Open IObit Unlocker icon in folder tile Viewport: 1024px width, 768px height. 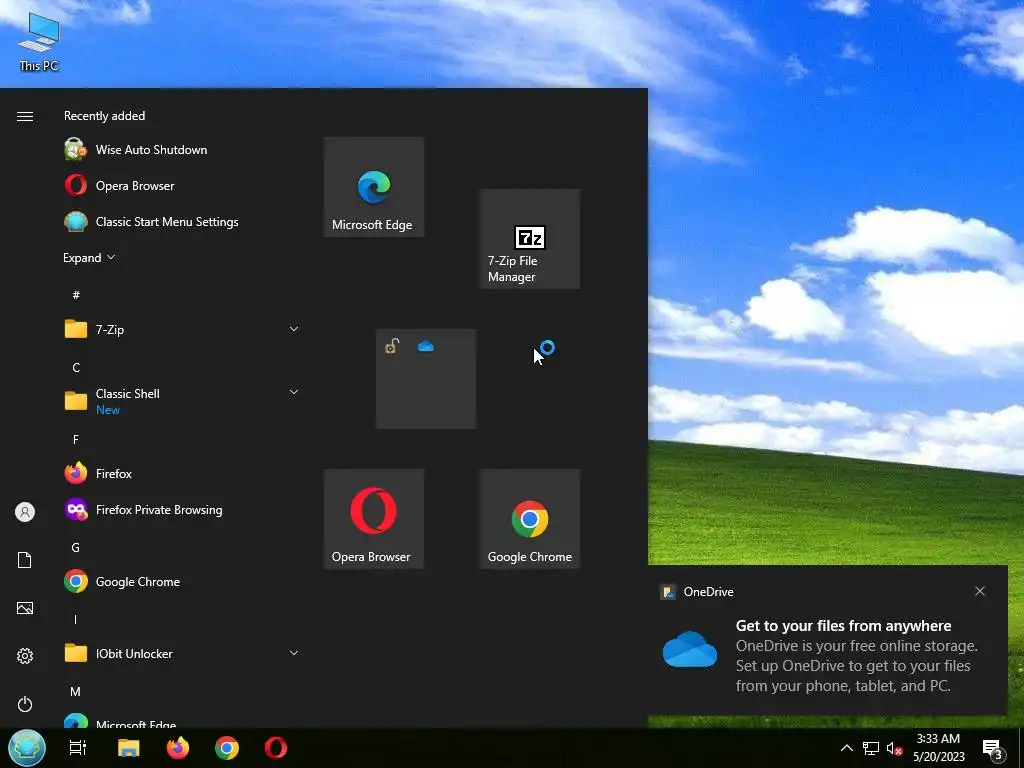(x=392, y=346)
